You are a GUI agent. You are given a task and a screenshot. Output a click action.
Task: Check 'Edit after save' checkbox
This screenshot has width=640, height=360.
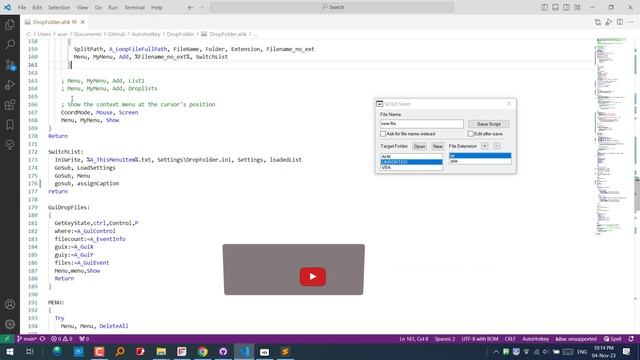pyautogui.click(x=471, y=134)
